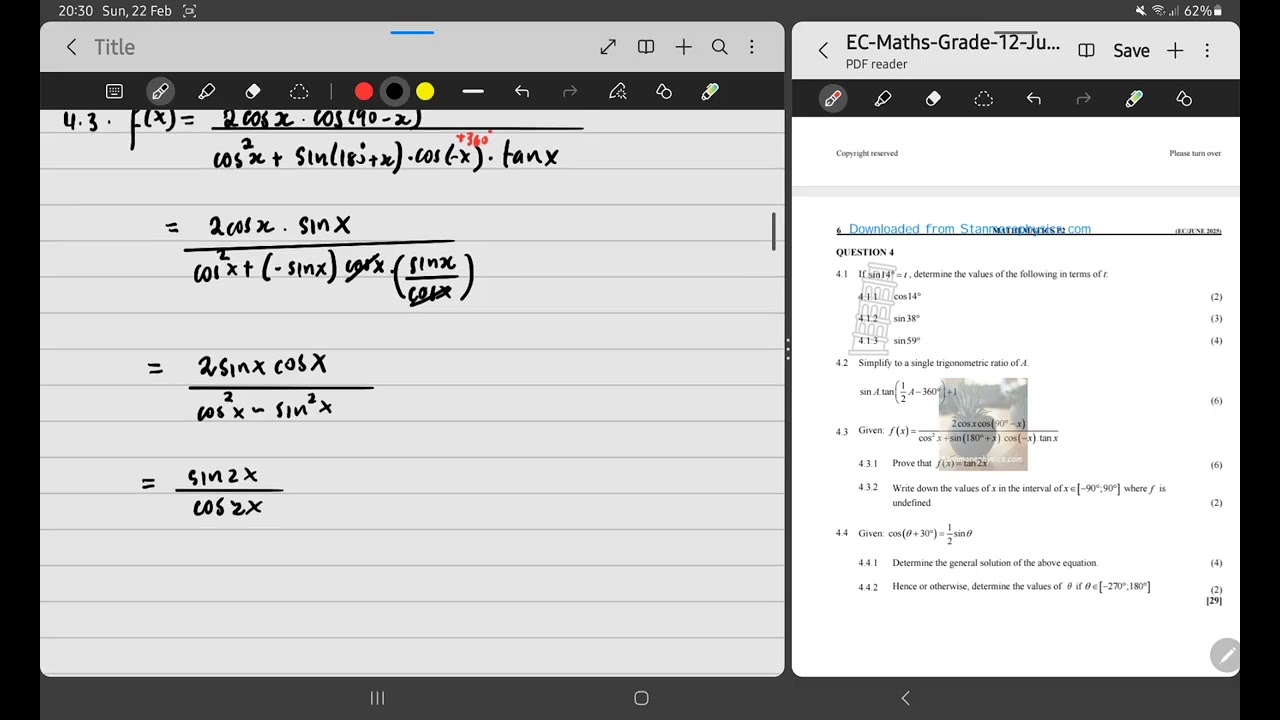The image size is (1280, 720).
Task: Open more options in PDF reader
Action: [1207, 50]
